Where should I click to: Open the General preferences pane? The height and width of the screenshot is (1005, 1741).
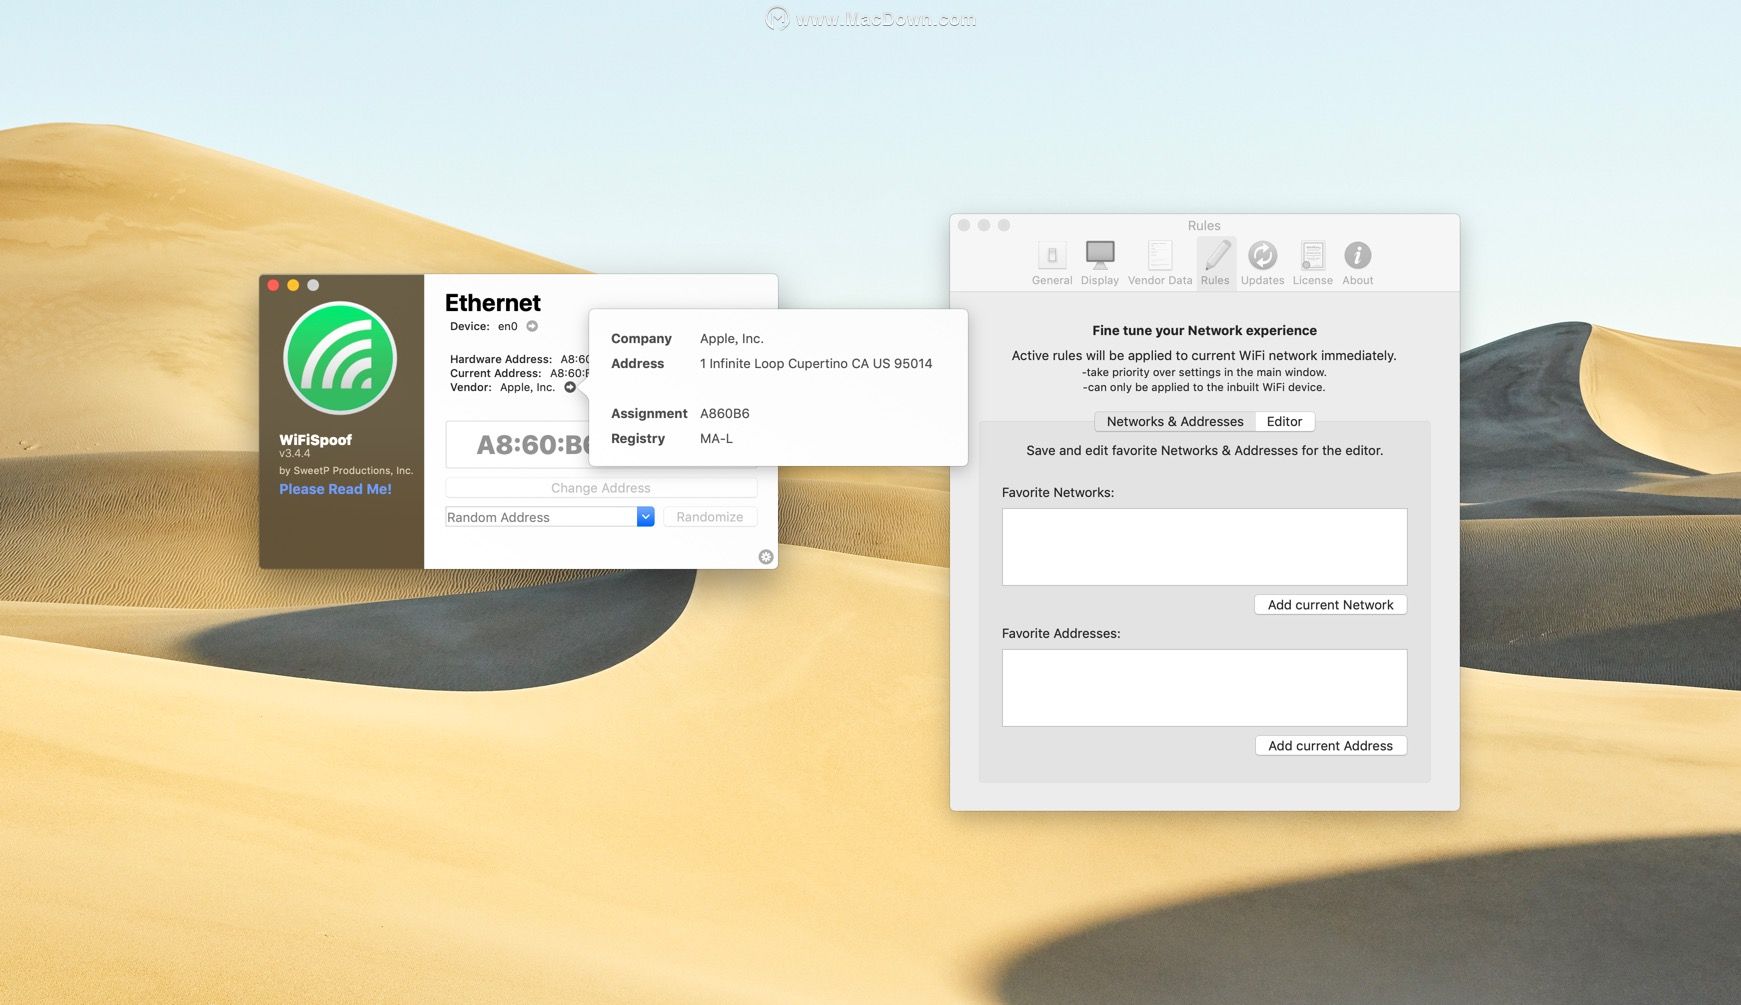tap(1051, 262)
